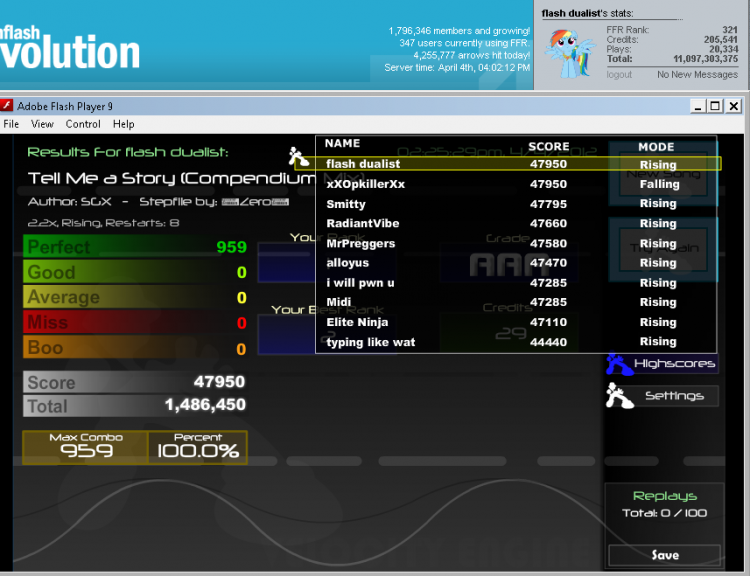Minimize the Adobe Flash Player window

tap(698, 106)
